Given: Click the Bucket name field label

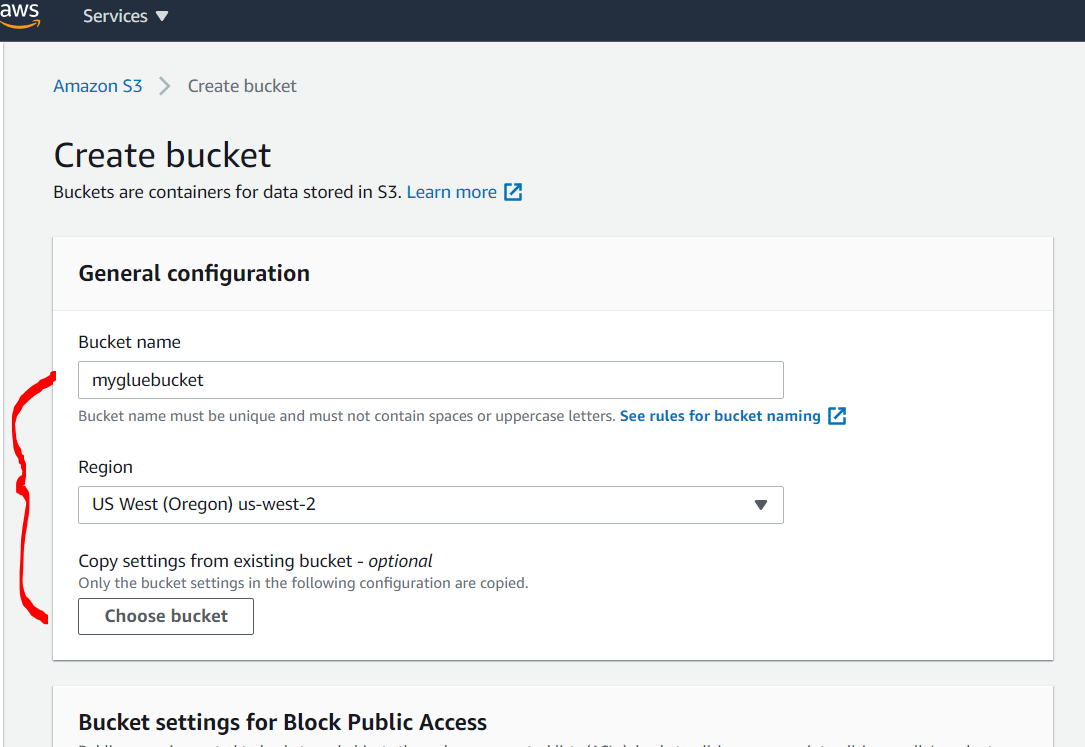Looking at the screenshot, I should tap(129, 342).
